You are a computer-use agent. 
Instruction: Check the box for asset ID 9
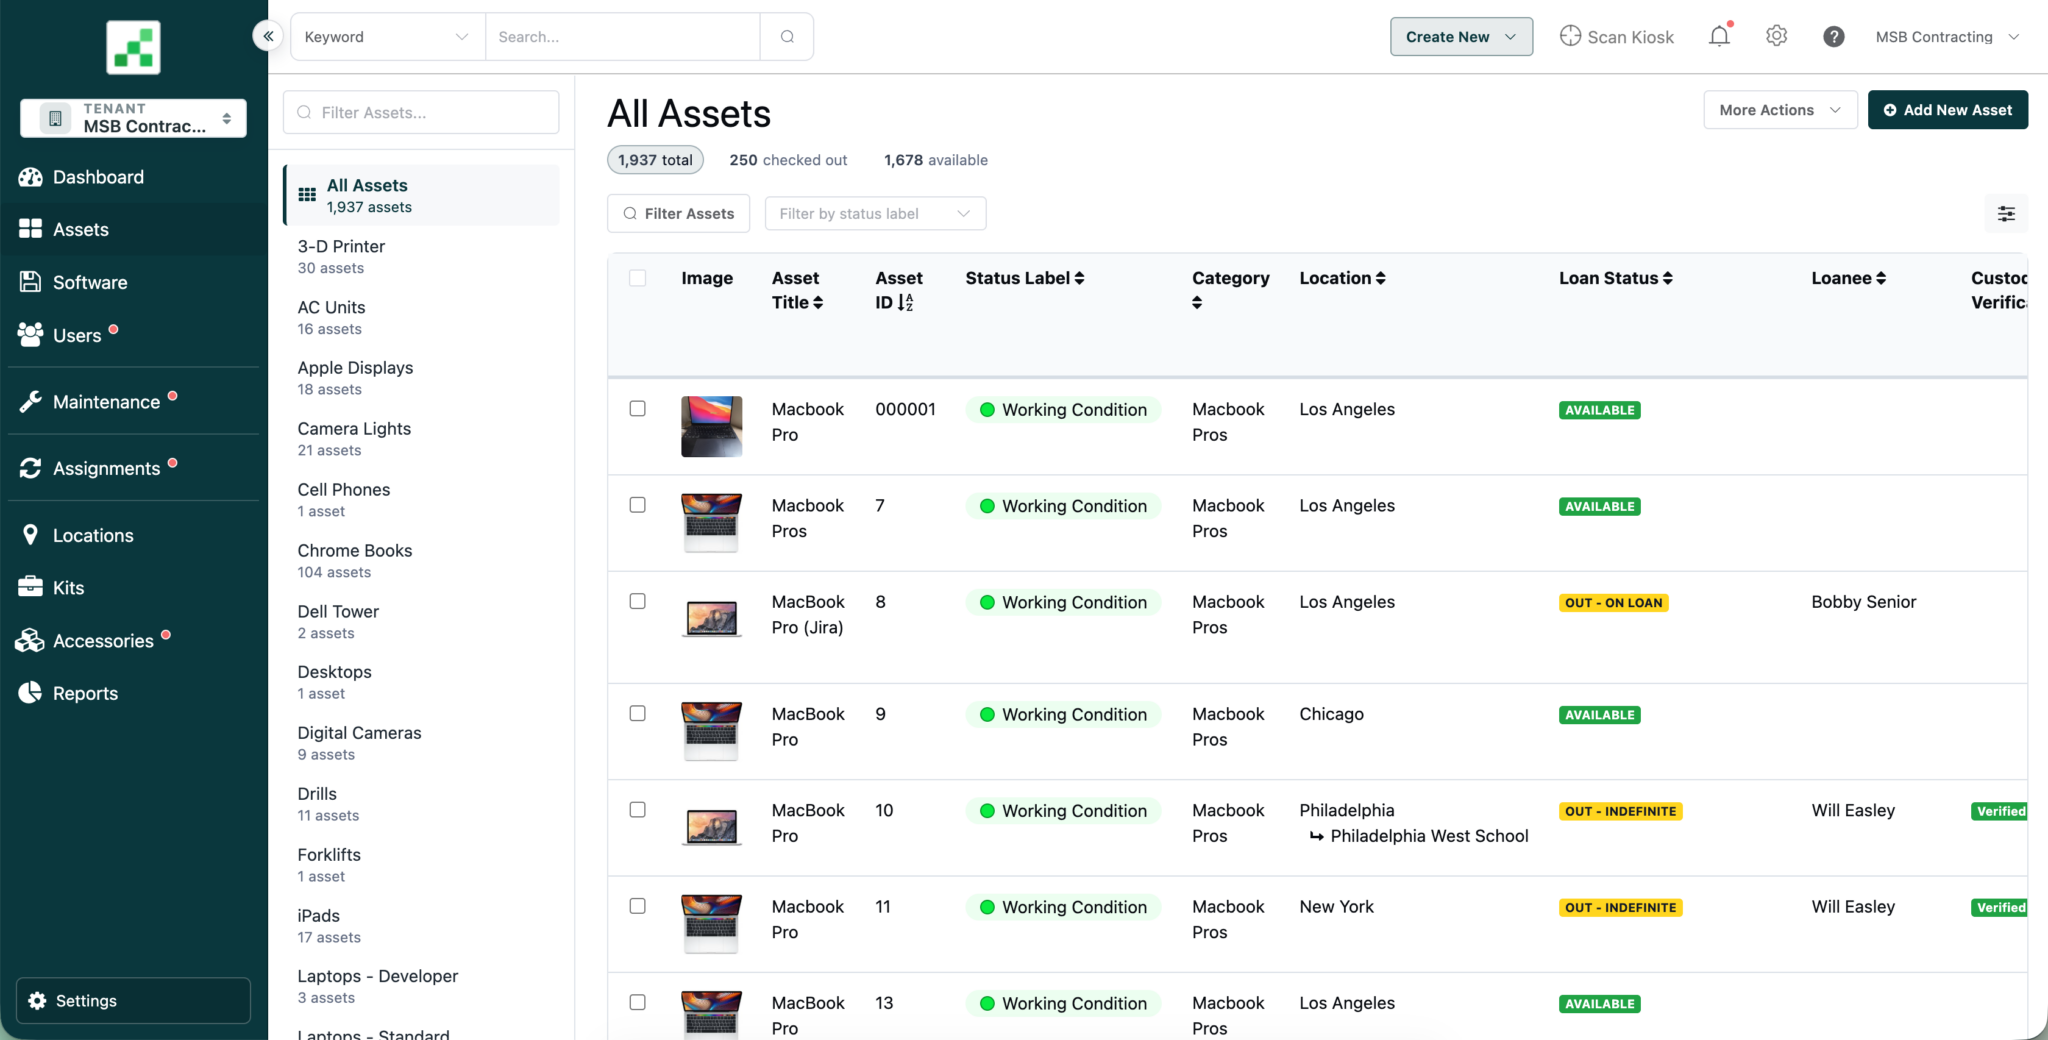637,713
